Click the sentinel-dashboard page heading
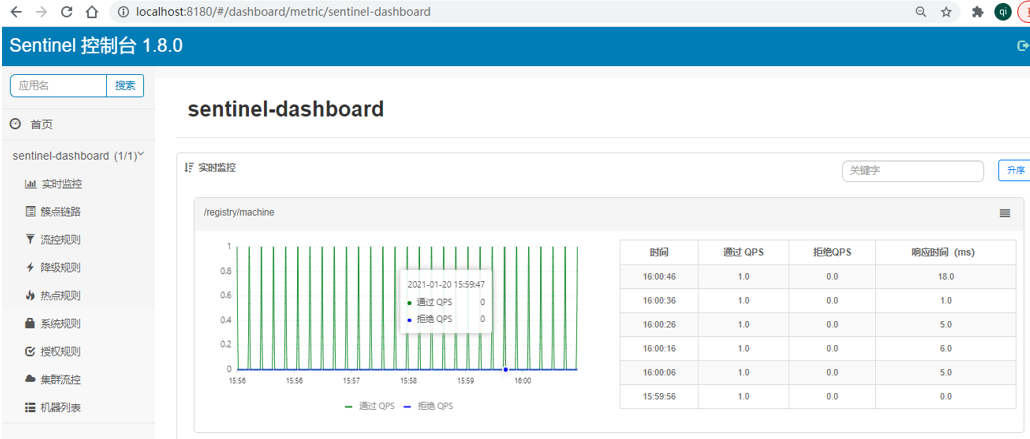1030x439 pixels. [x=286, y=109]
